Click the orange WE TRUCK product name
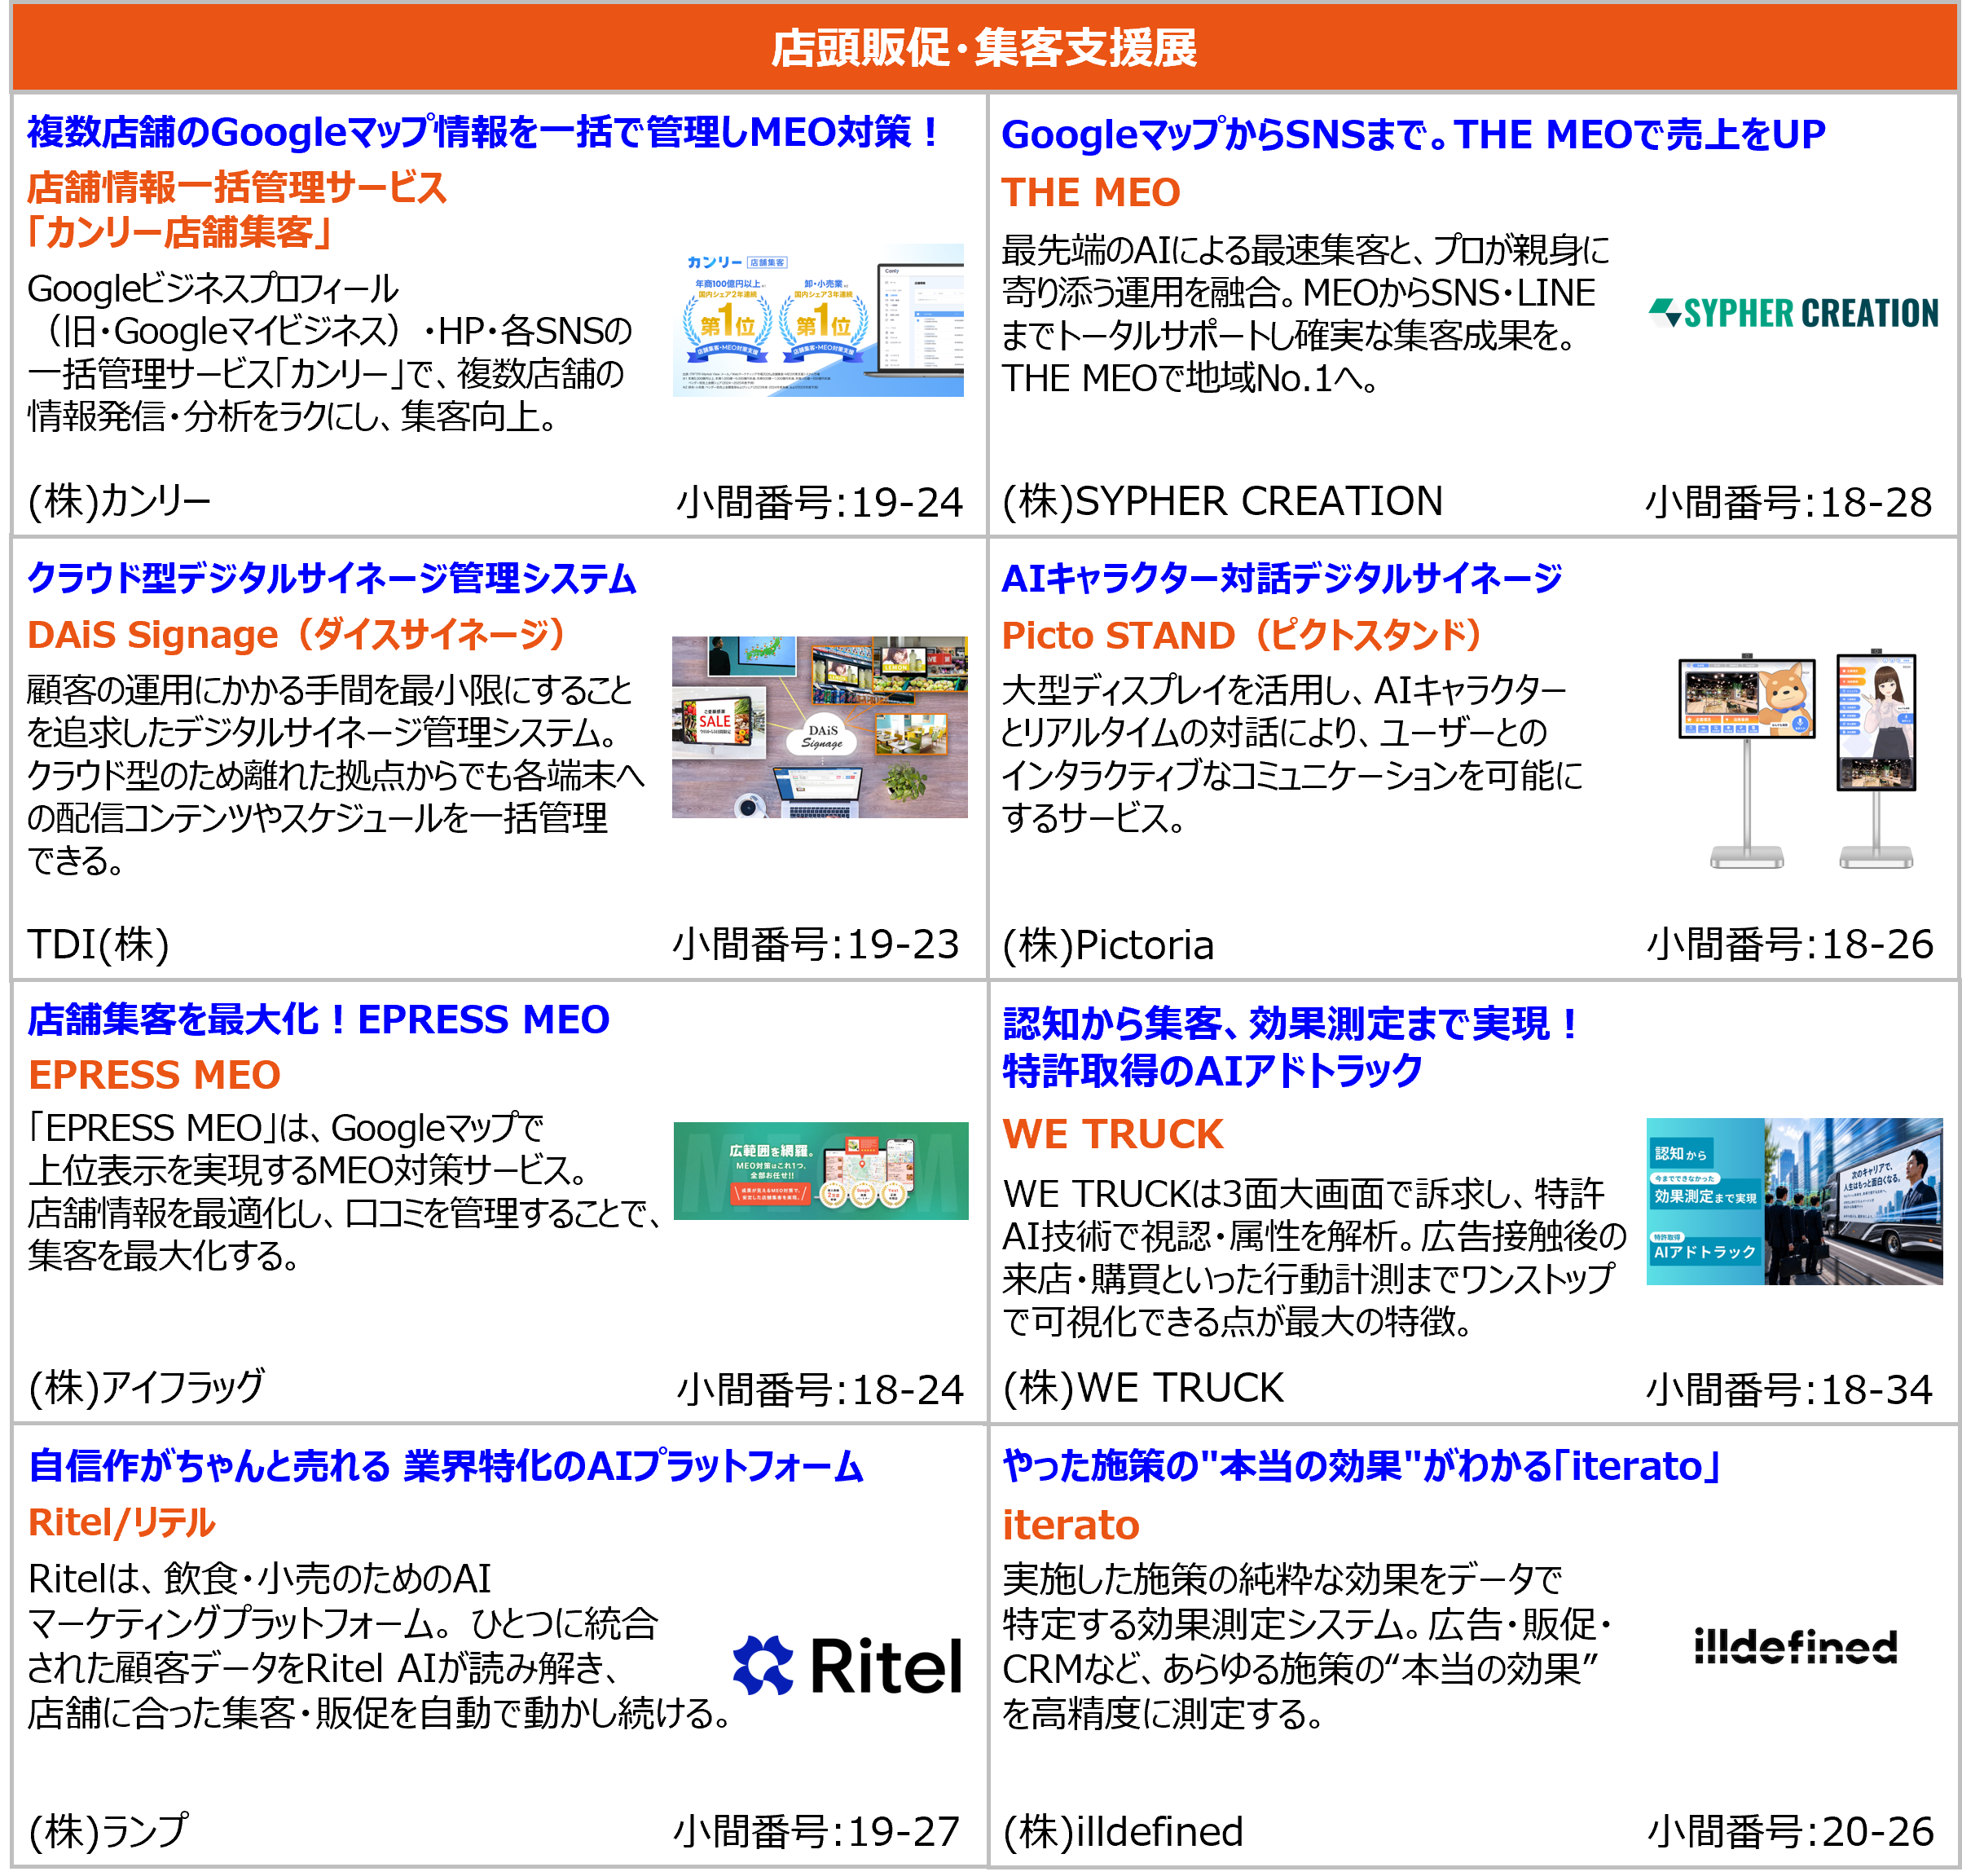Viewport: 1962px width, 1876px height. [1113, 1134]
